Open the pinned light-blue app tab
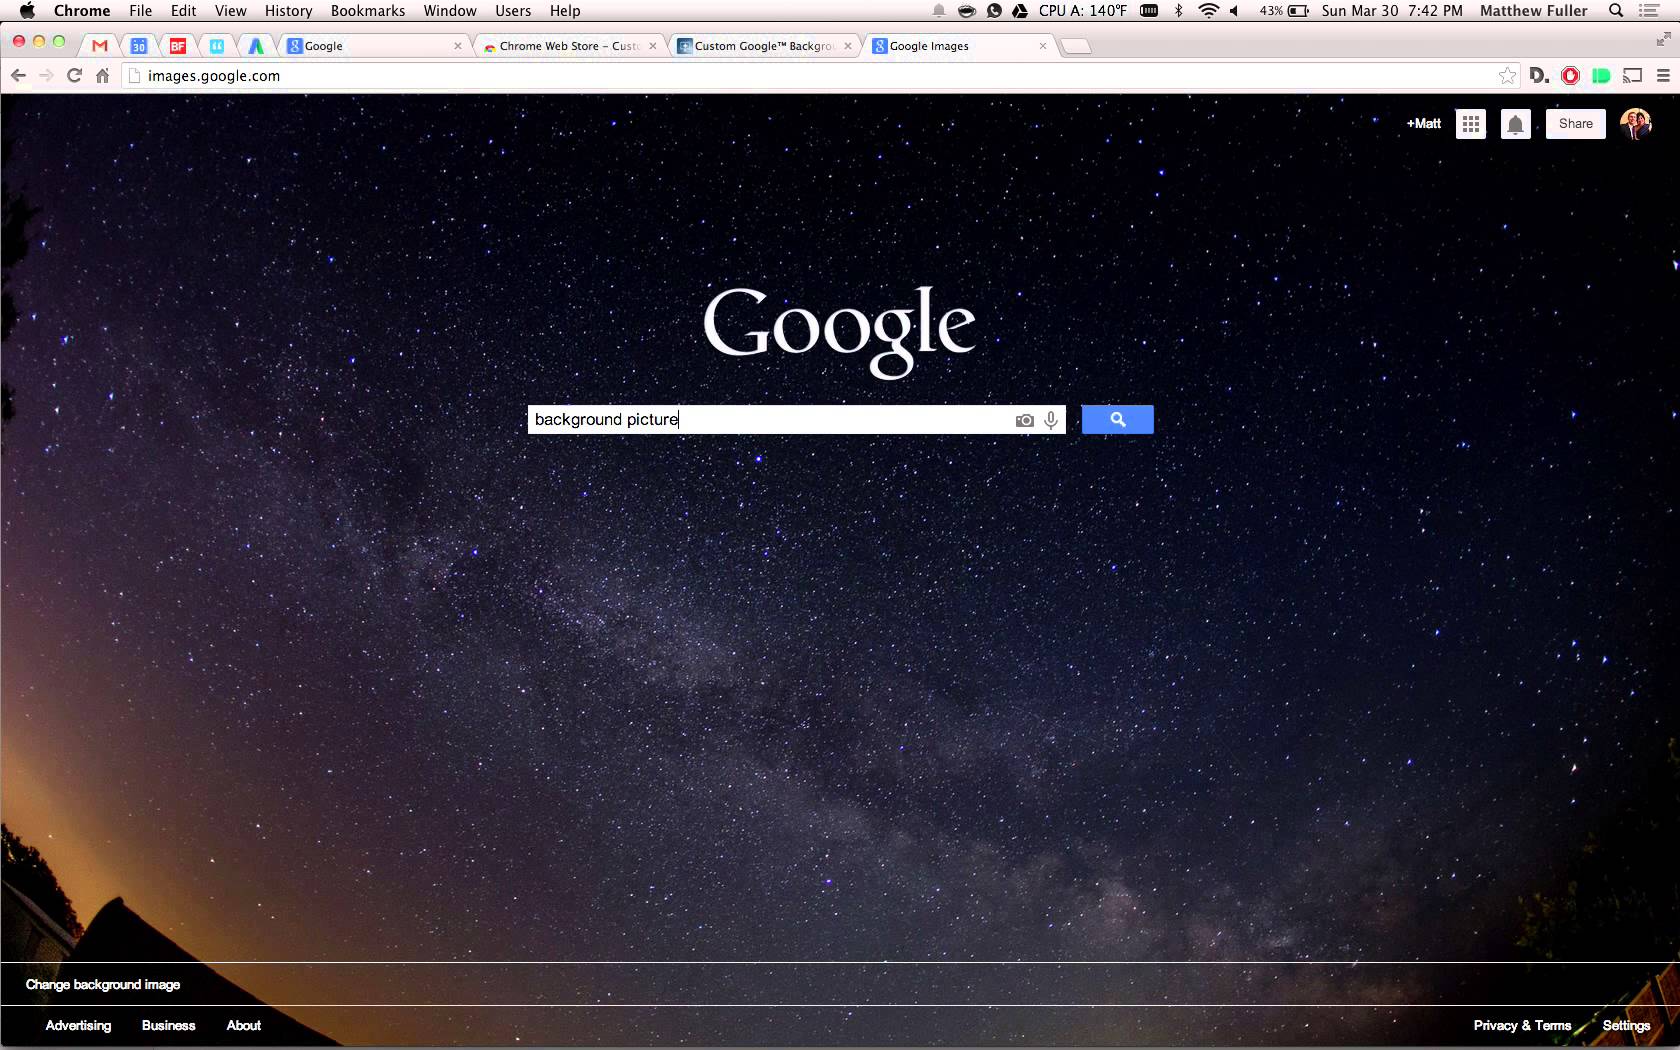The image size is (1680, 1050). (217, 46)
